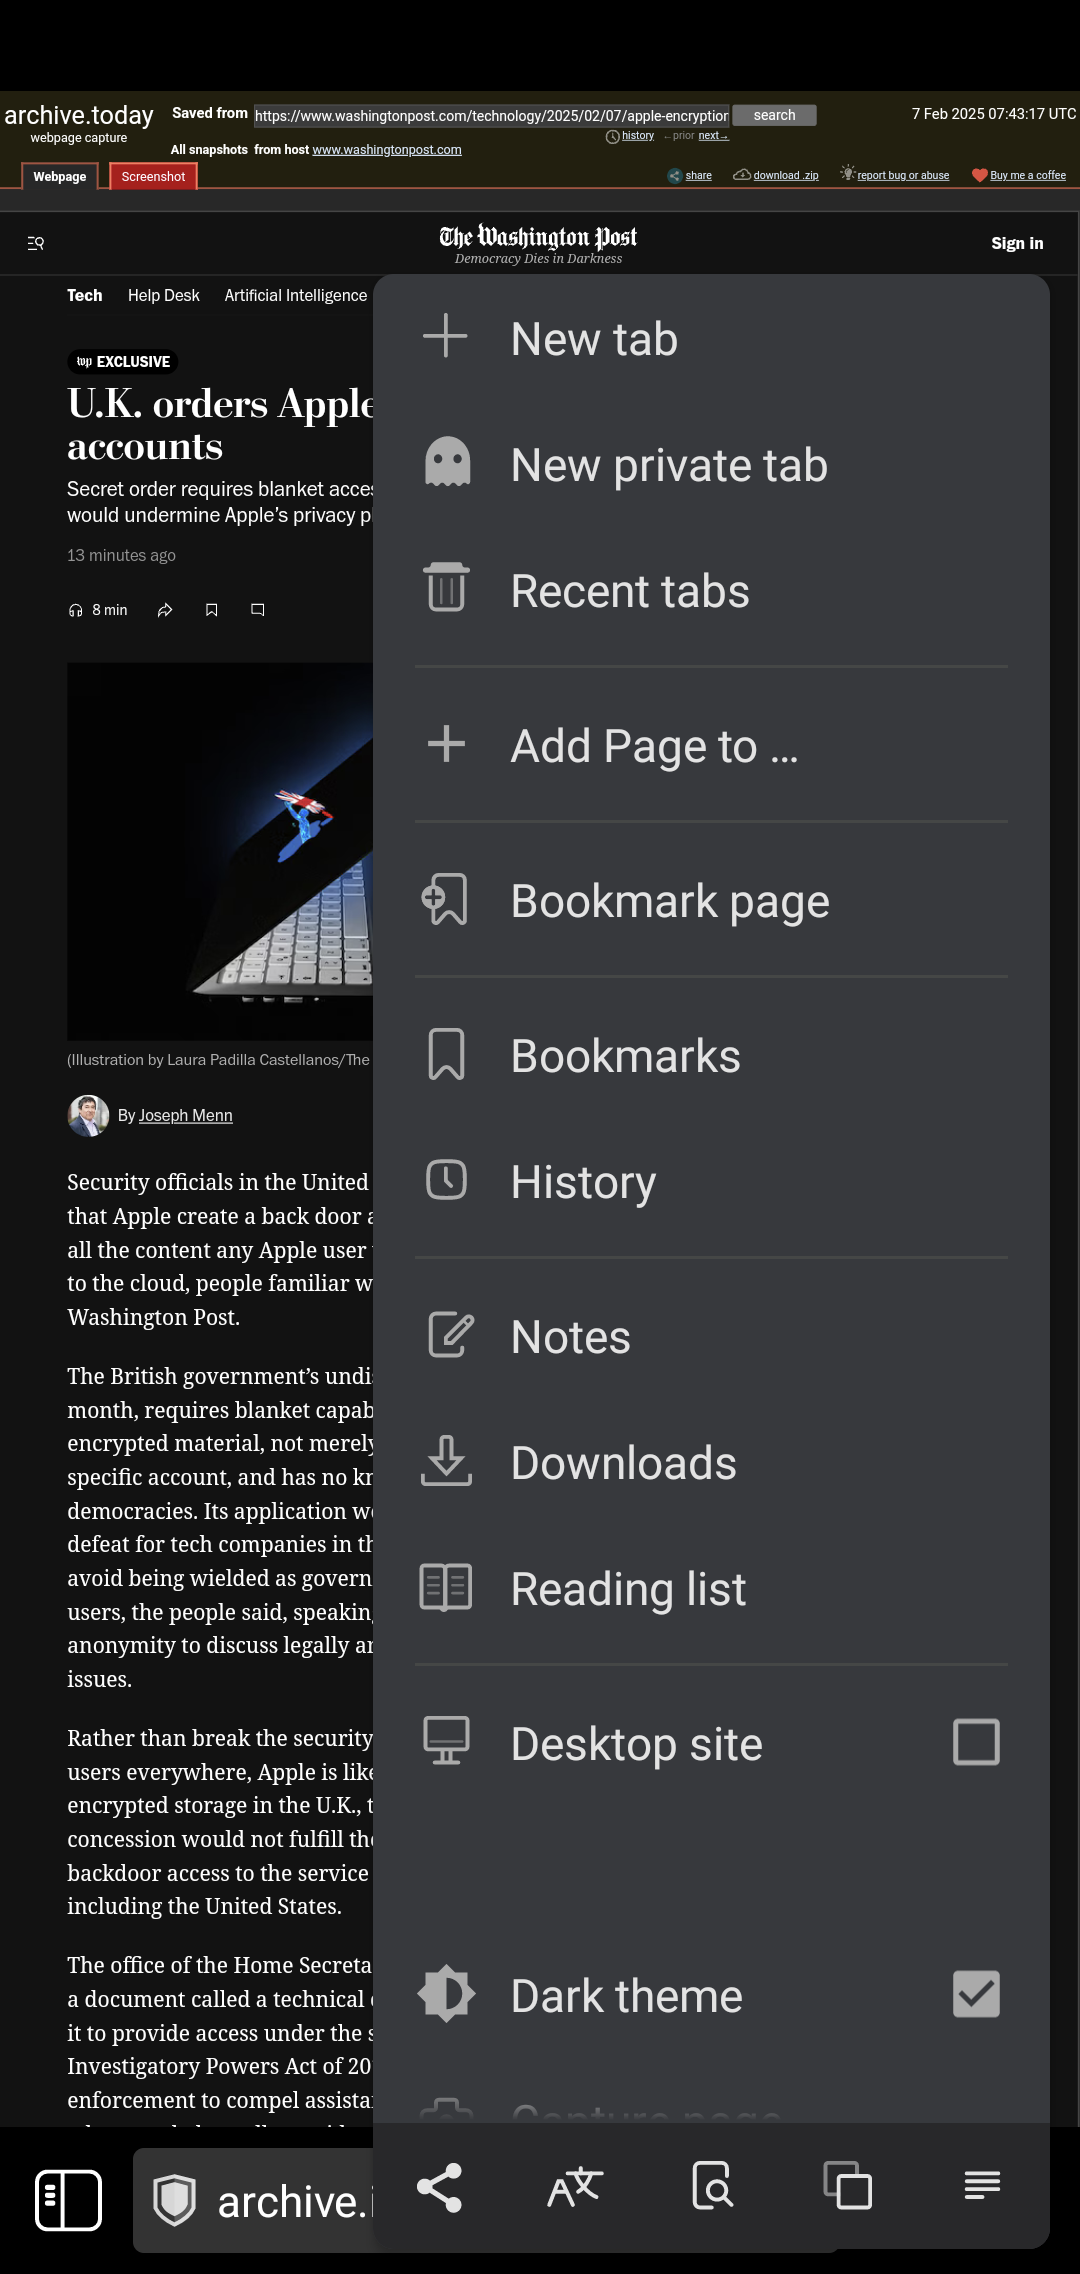Select the Artificial Intelligence section link

pyautogui.click(x=296, y=295)
